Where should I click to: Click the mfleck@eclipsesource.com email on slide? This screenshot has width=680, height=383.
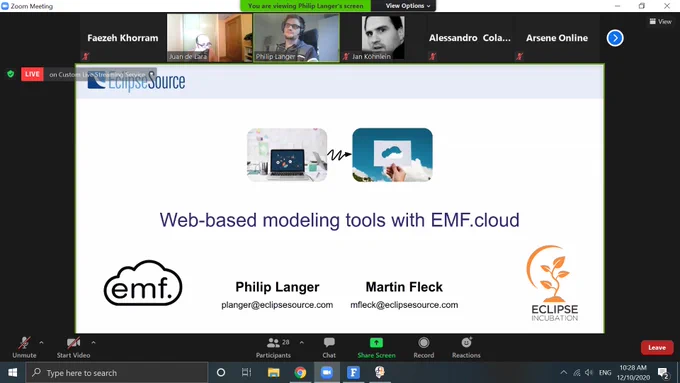(x=404, y=305)
